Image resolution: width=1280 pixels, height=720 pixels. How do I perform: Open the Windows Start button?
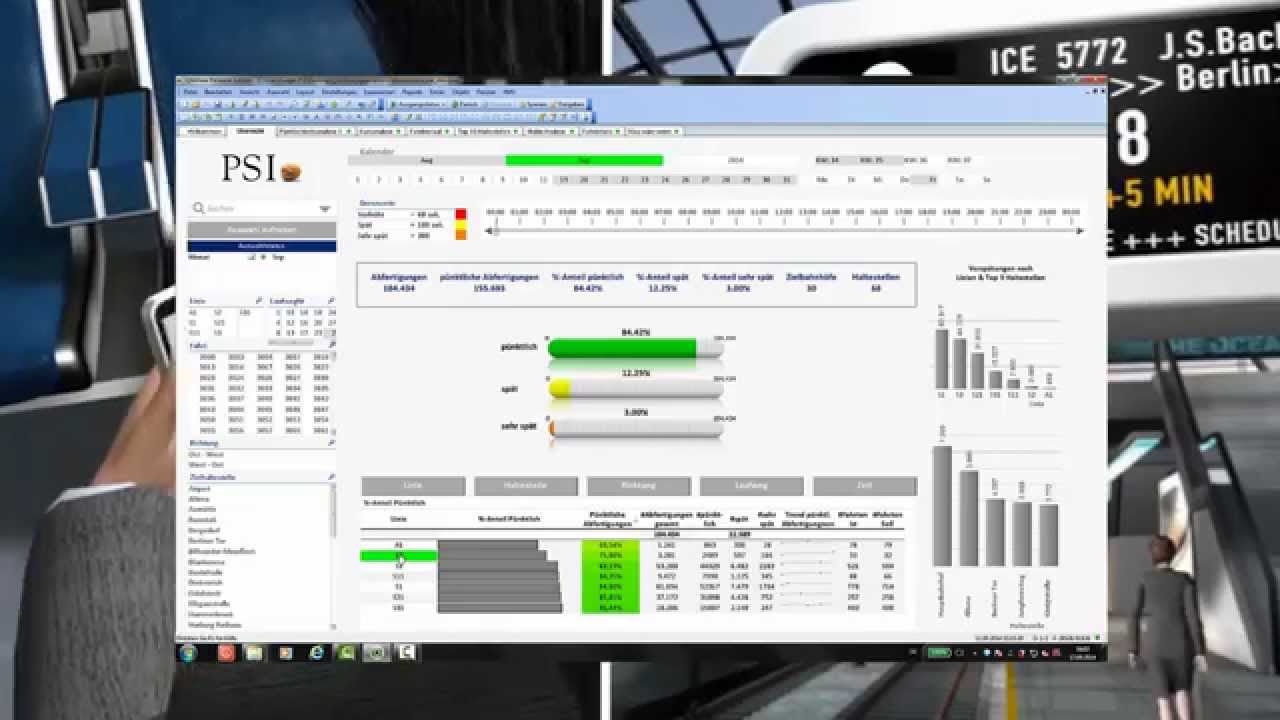pyautogui.click(x=188, y=652)
